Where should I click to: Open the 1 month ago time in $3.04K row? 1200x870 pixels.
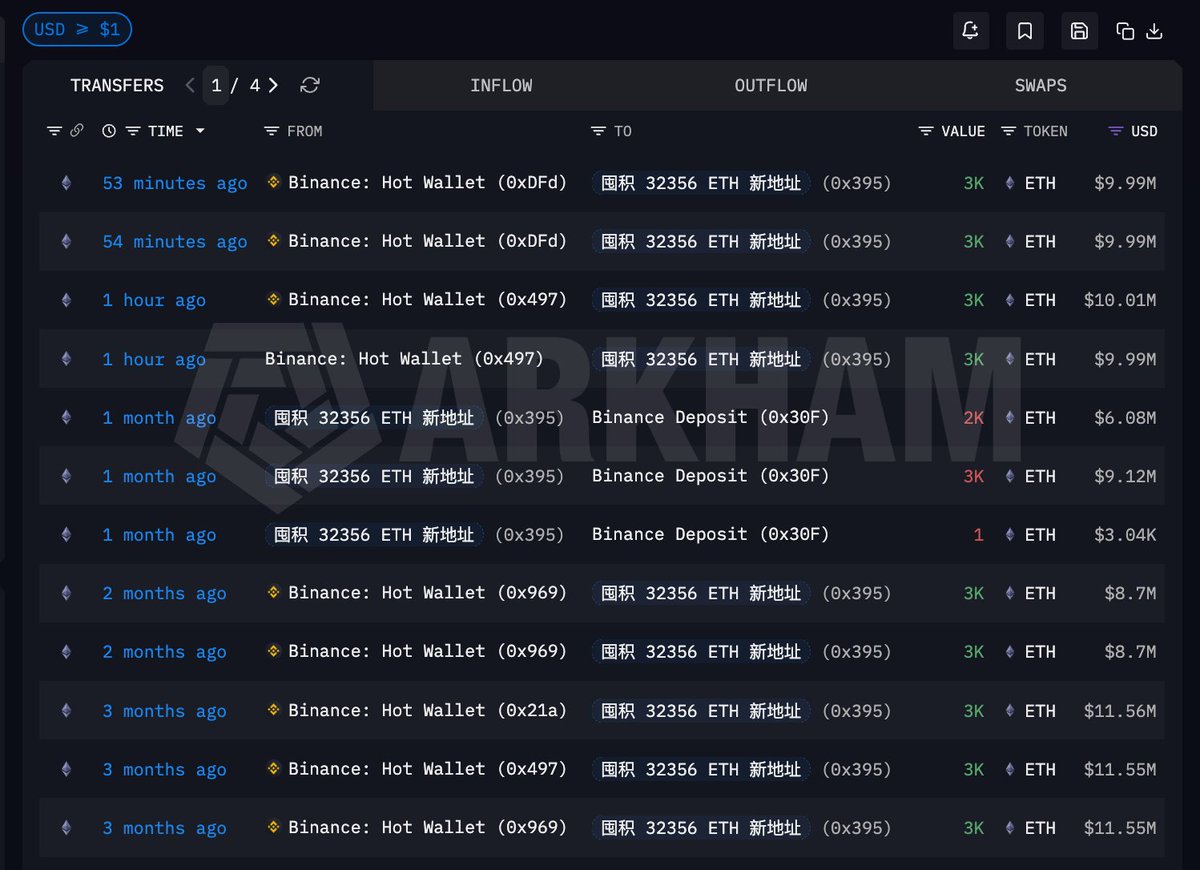coord(159,535)
